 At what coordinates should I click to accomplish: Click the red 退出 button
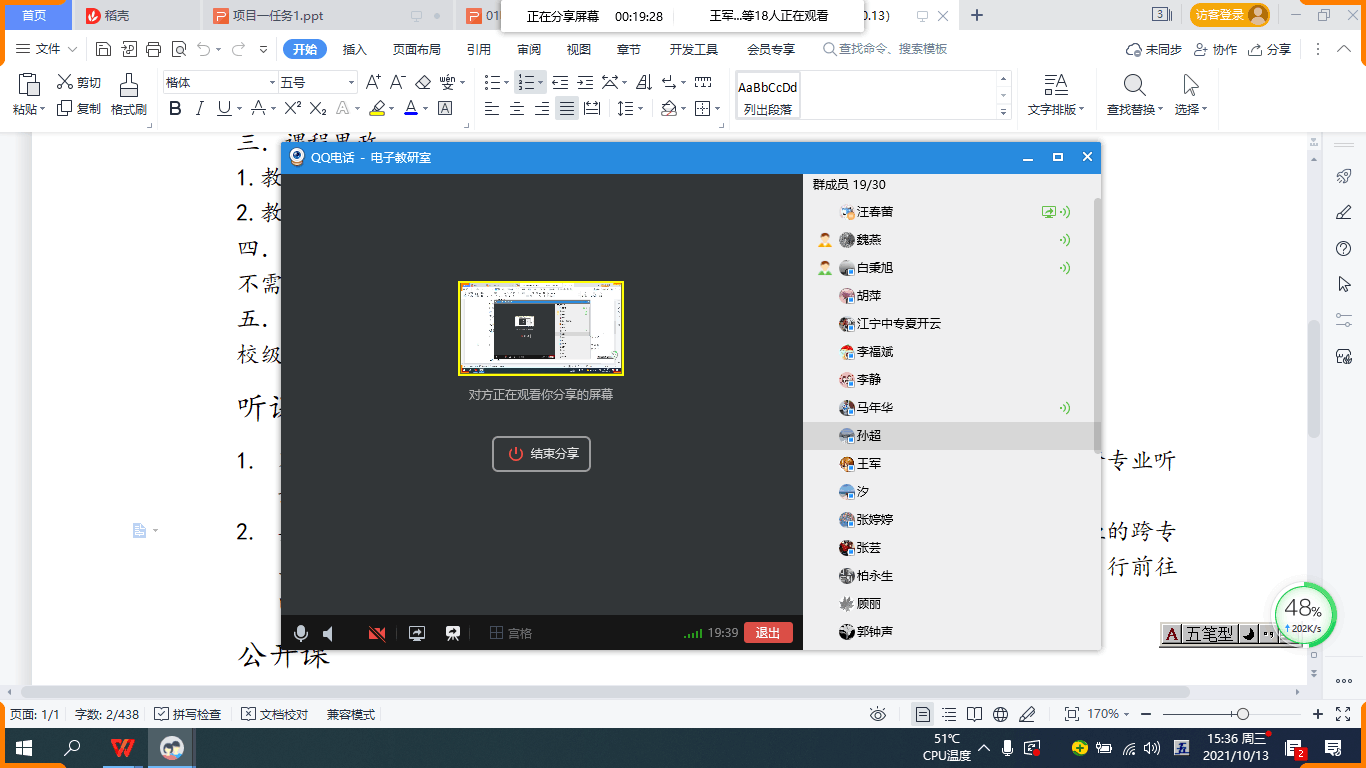768,633
